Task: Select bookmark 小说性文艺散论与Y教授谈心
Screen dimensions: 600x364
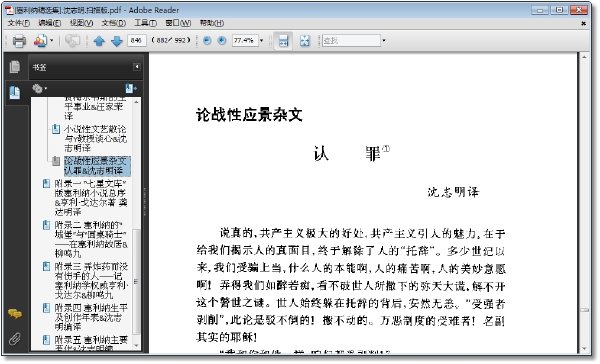Action: [96, 138]
